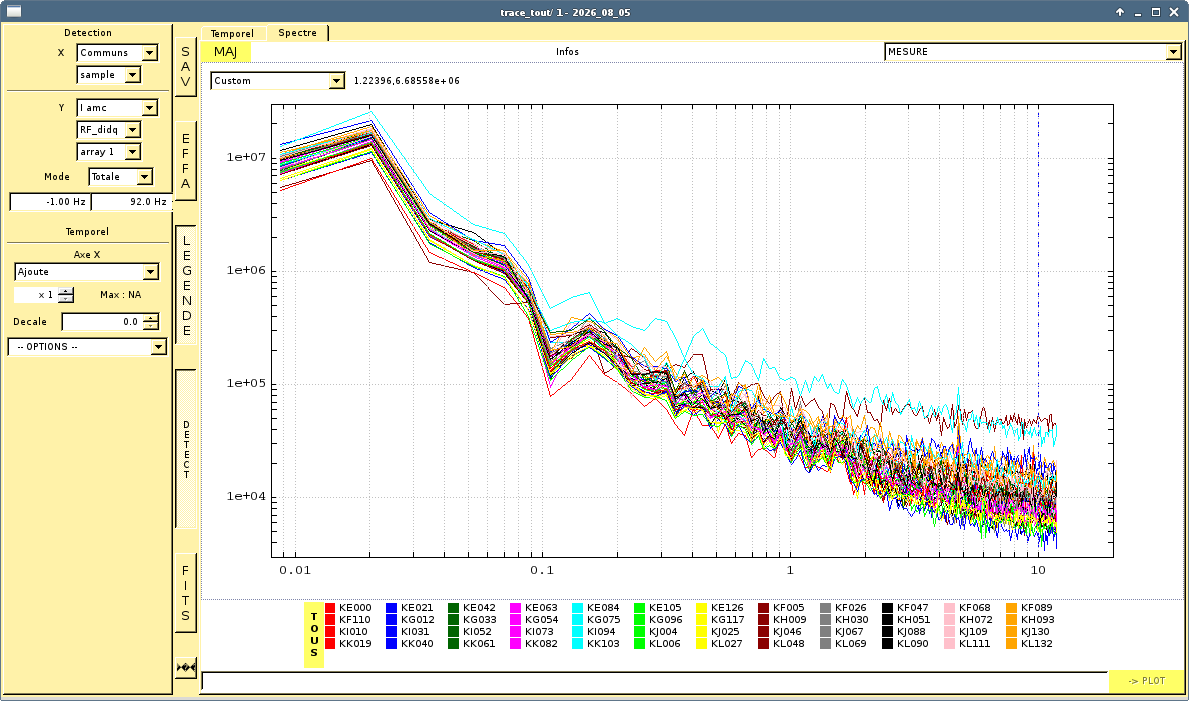
Task: Click the yellow MAJ button
Action: (225, 52)
